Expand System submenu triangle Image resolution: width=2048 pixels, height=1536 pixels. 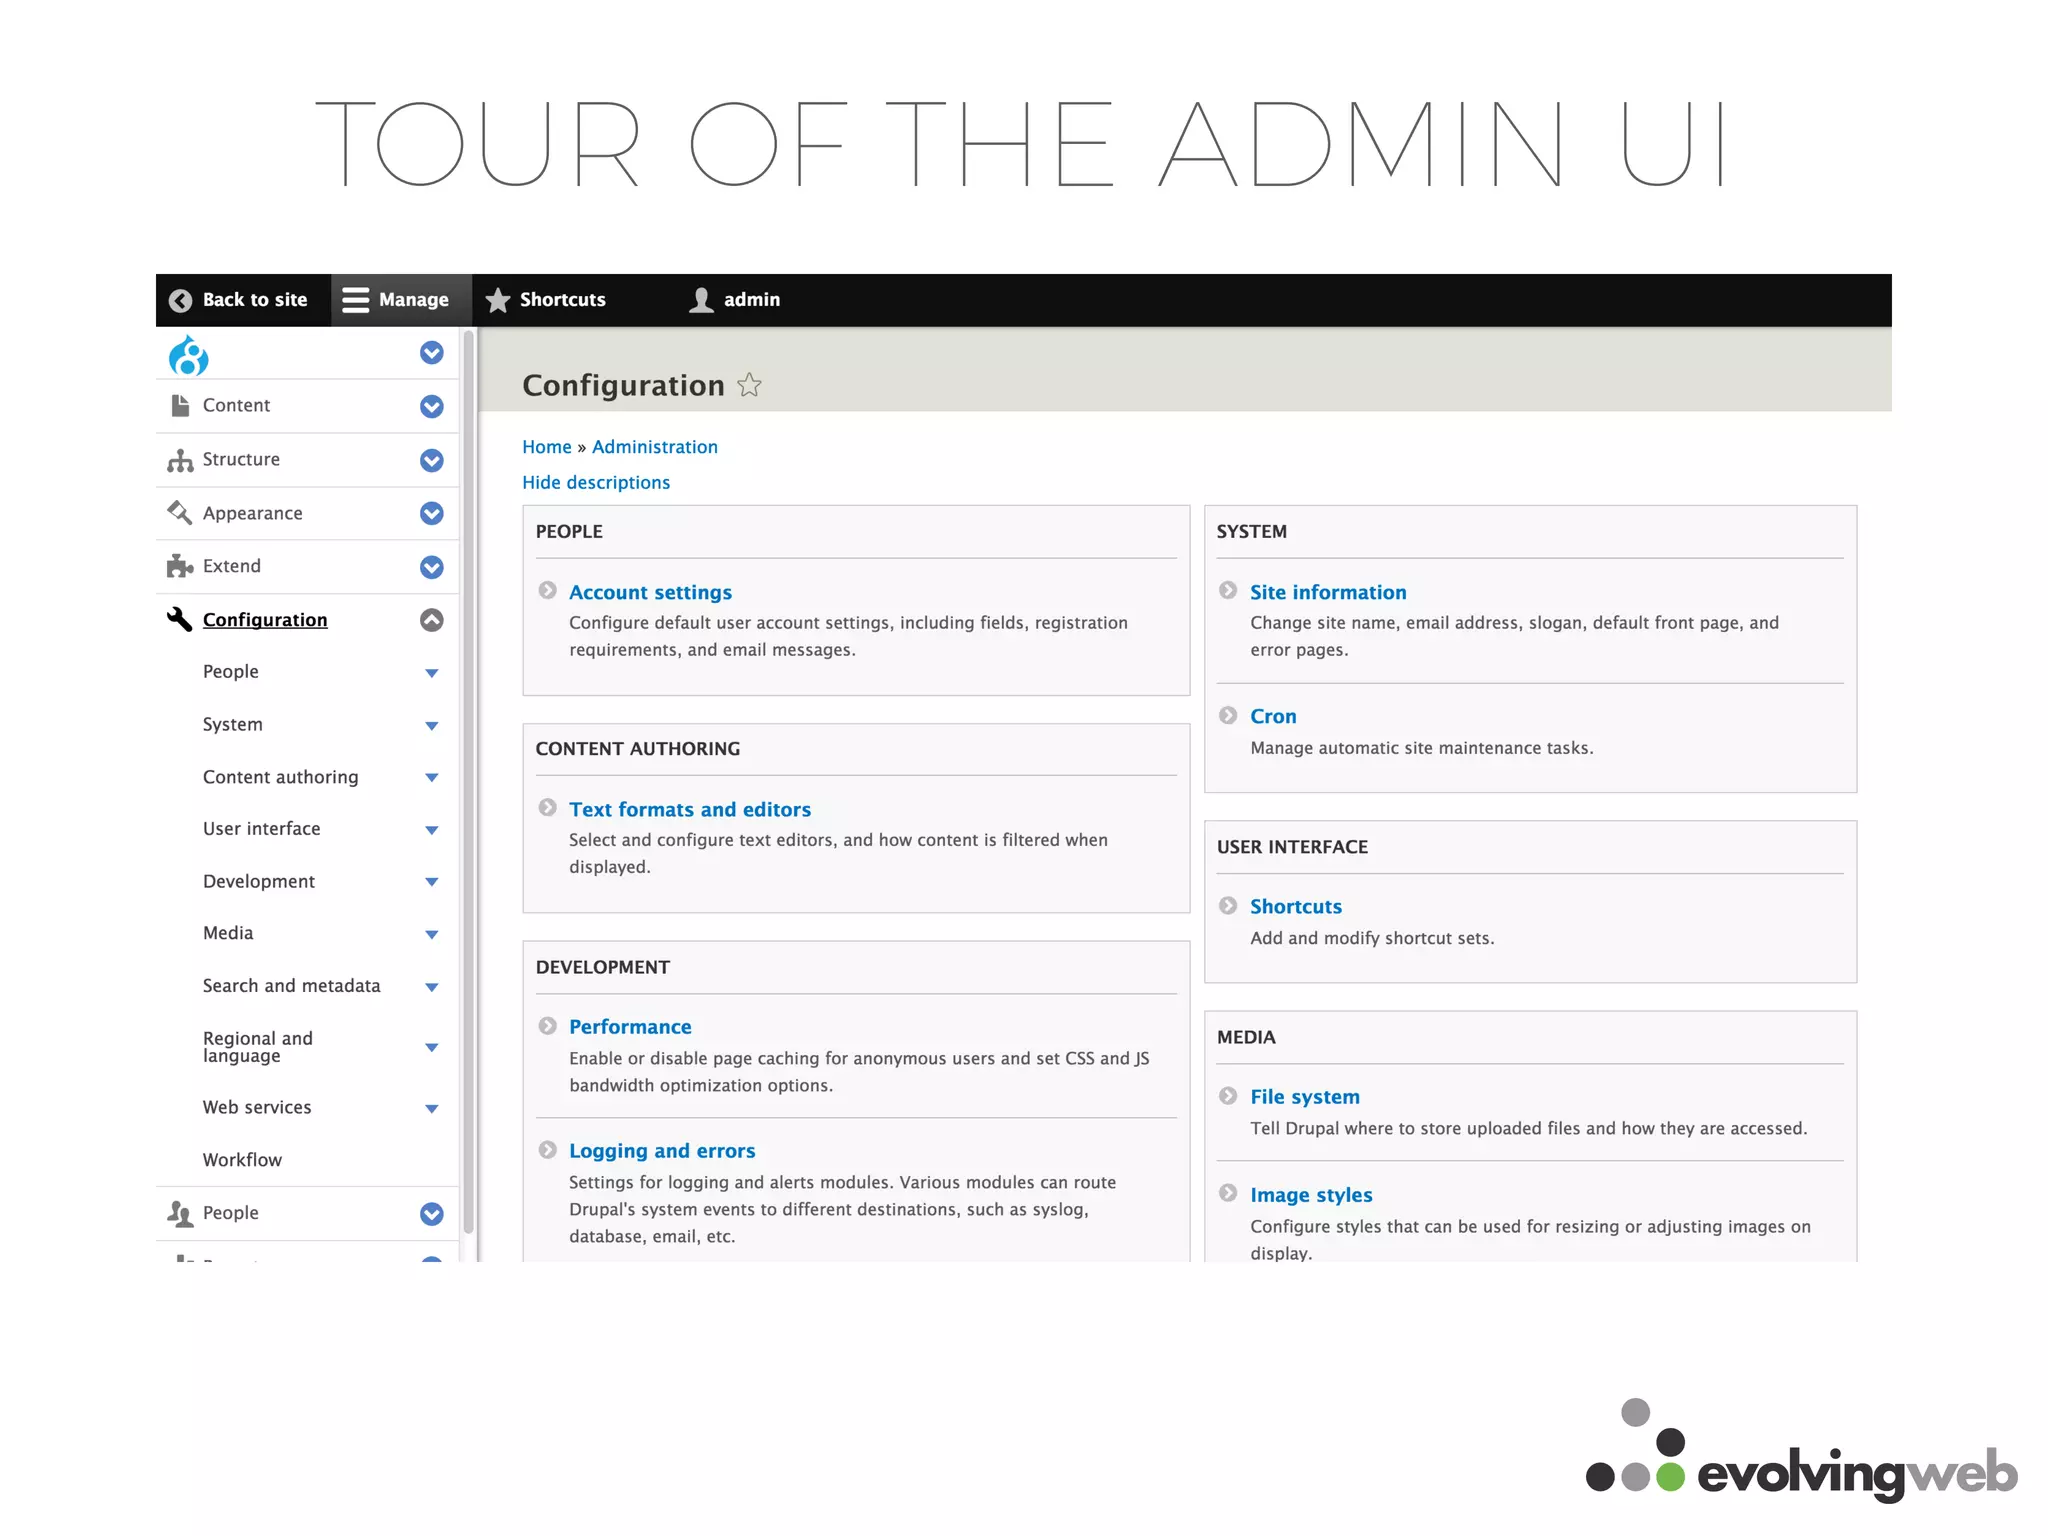pyautogui.click(x=431, y=726)
